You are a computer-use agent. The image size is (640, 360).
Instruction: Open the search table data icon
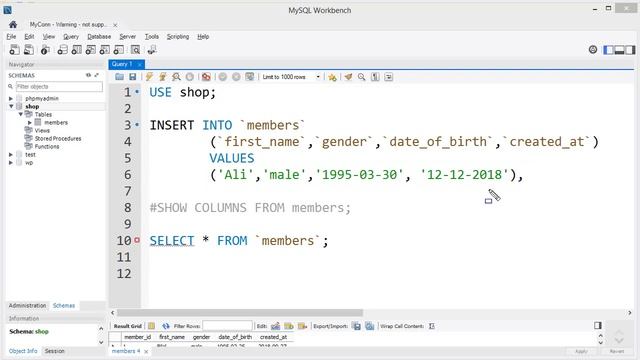click(136, 50)
